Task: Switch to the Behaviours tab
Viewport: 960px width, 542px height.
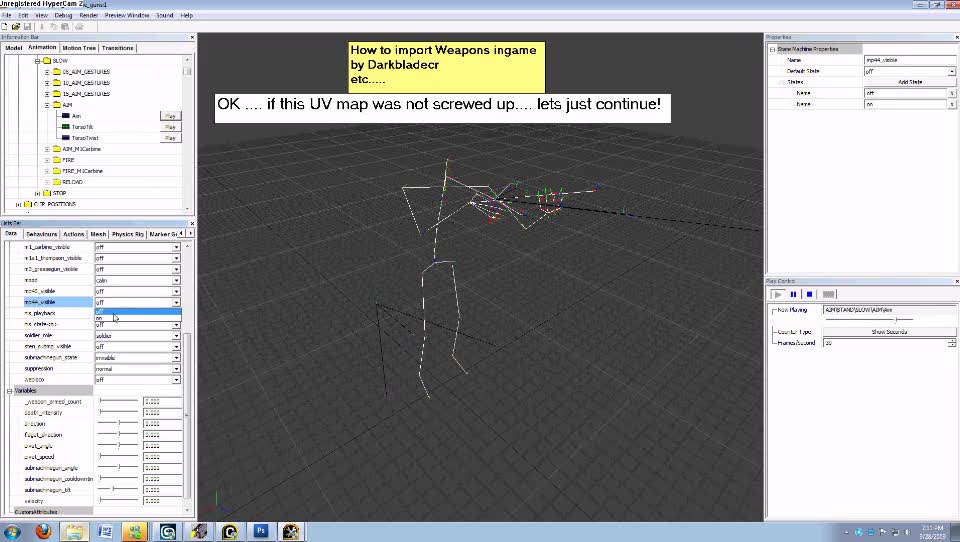Action: (x=42, y=234)
